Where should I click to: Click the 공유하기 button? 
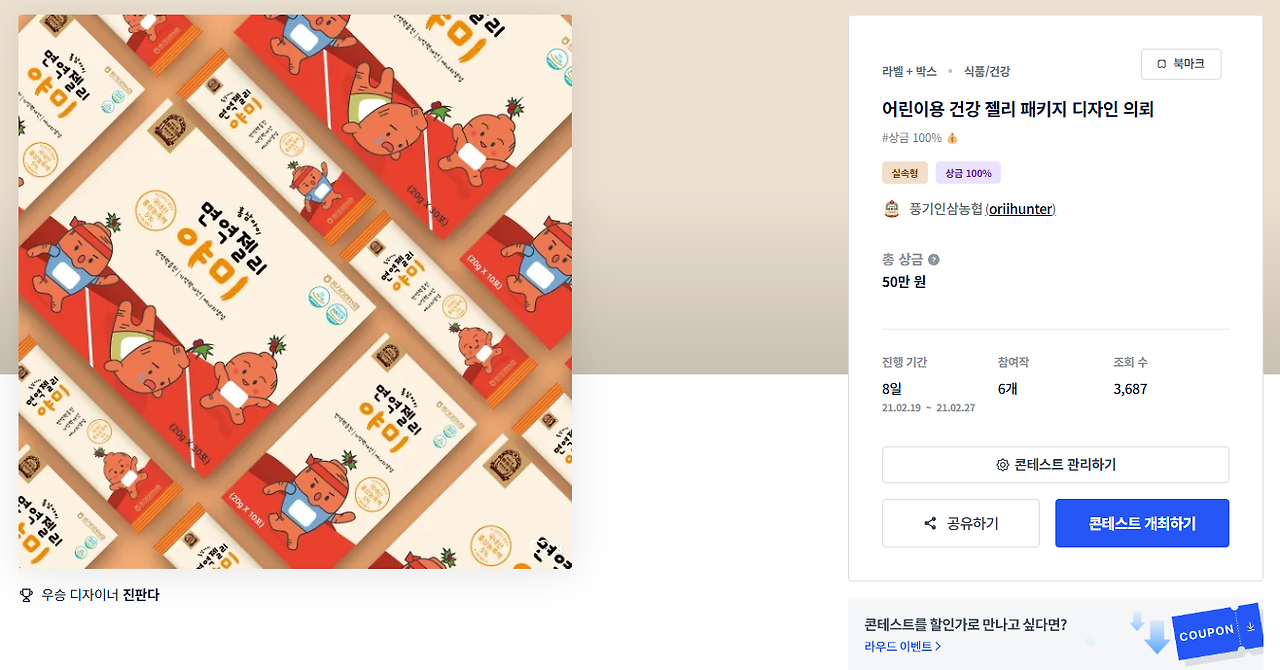[x=961, y=524]
